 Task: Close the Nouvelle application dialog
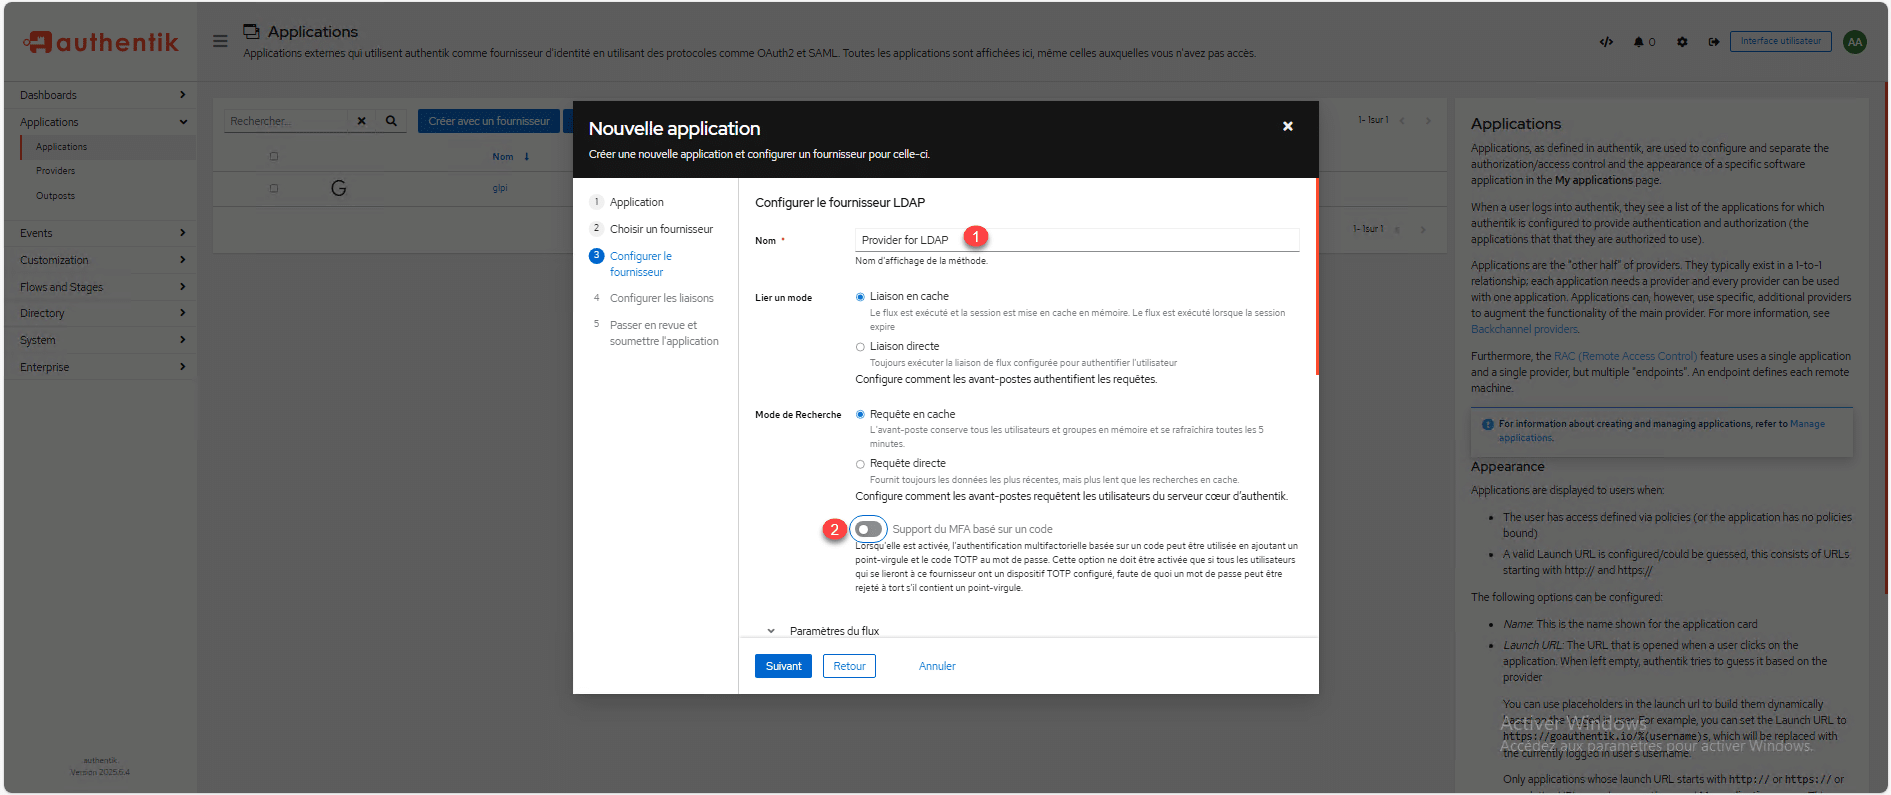pos(1287,126)
